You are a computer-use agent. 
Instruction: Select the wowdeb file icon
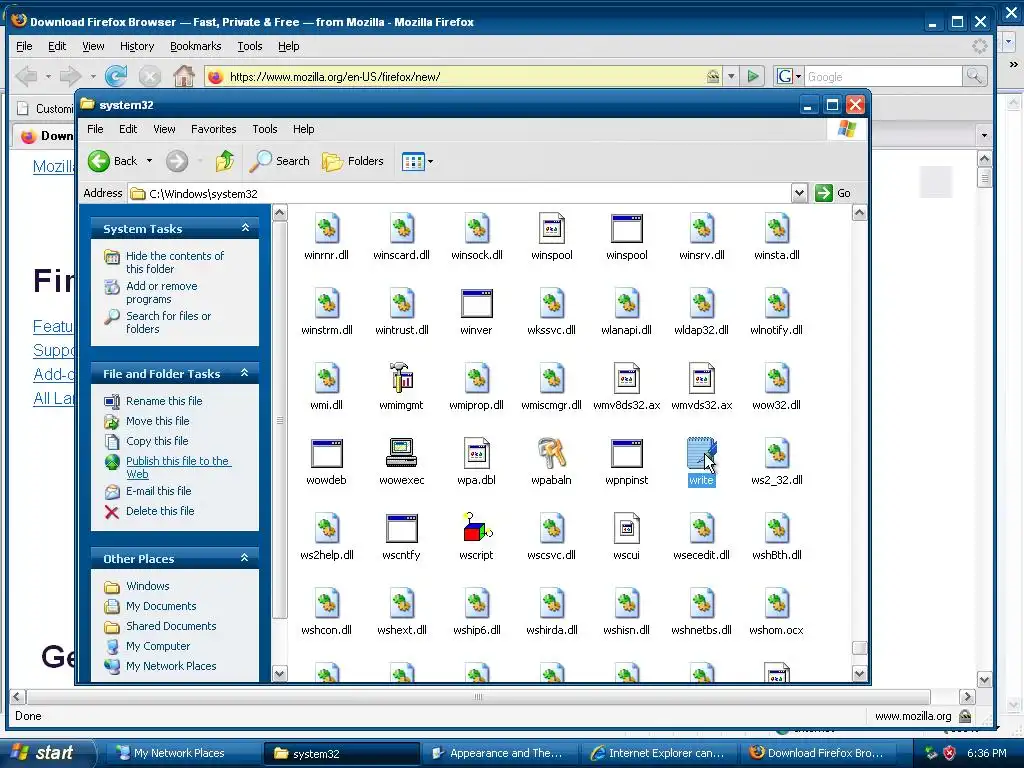pyautogui.click(x=327, y=453)
